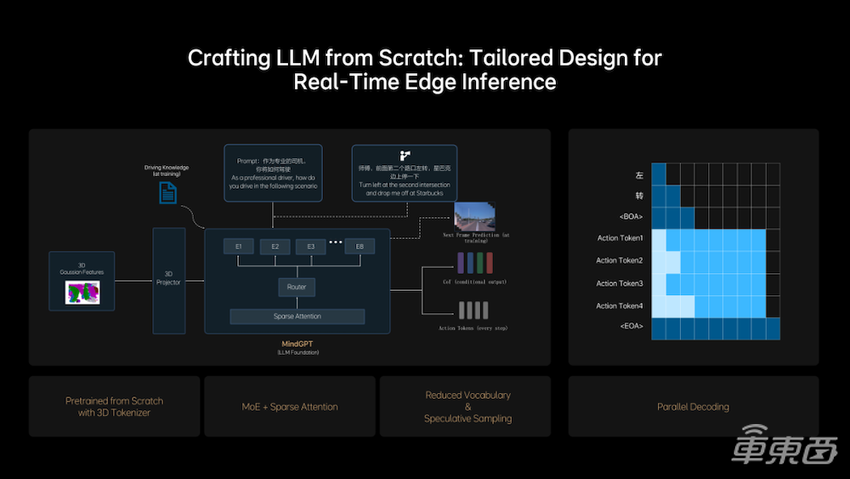Image resolution: width=850 pixels, height=479 pixels.
Task: Select the E3 expert block
Action: [309, 246]
